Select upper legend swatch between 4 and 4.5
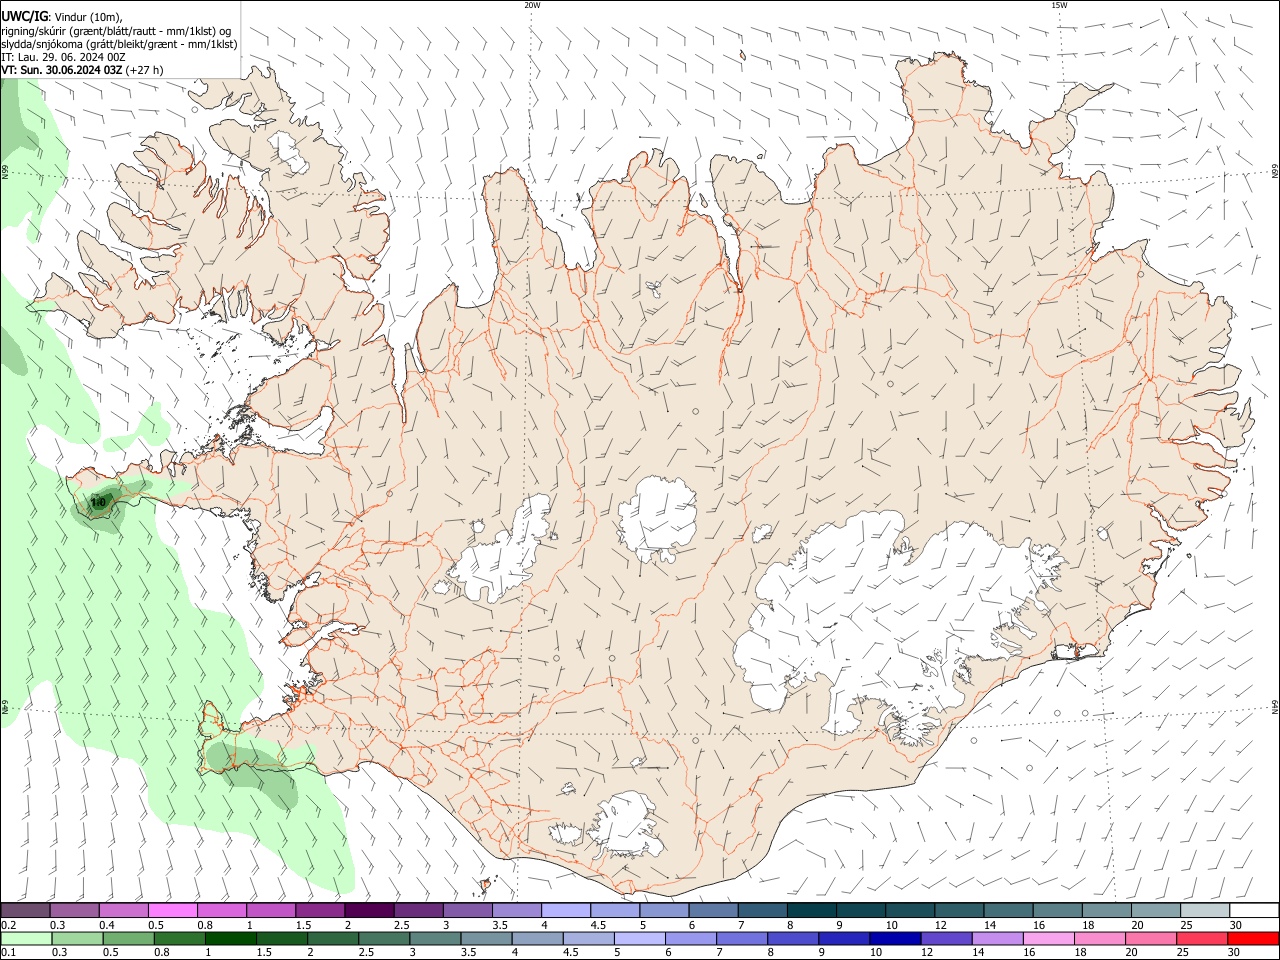The height and width of the screenshot is (960, 1280). point(564,910)
